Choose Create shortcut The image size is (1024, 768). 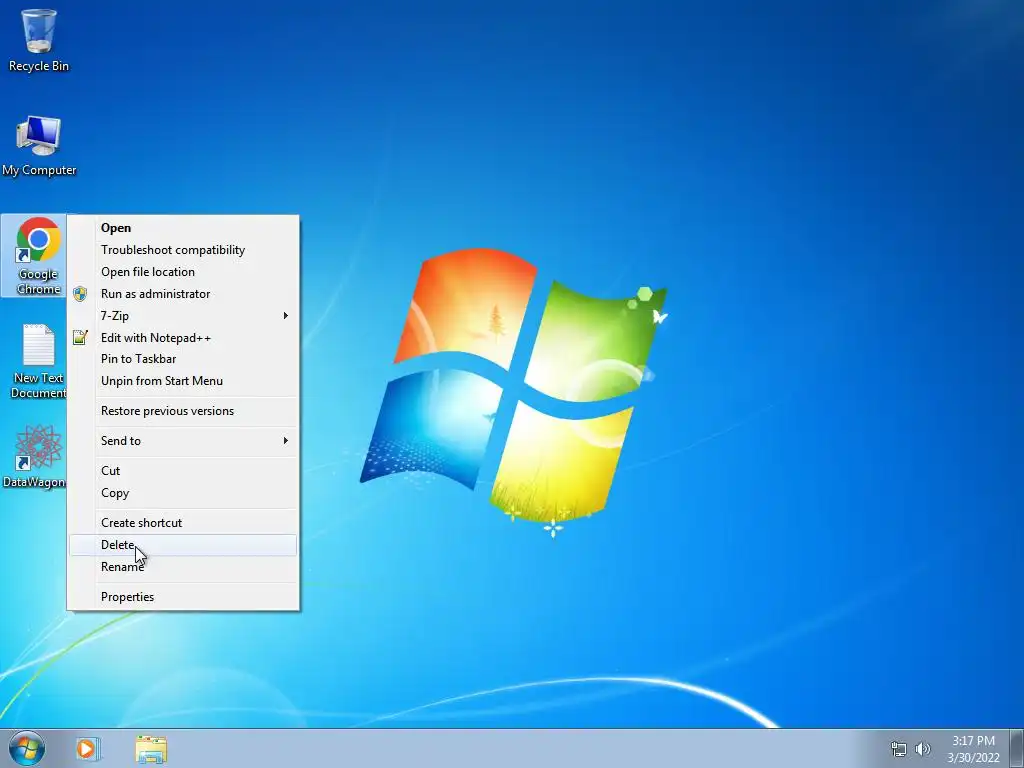(183, 522)
